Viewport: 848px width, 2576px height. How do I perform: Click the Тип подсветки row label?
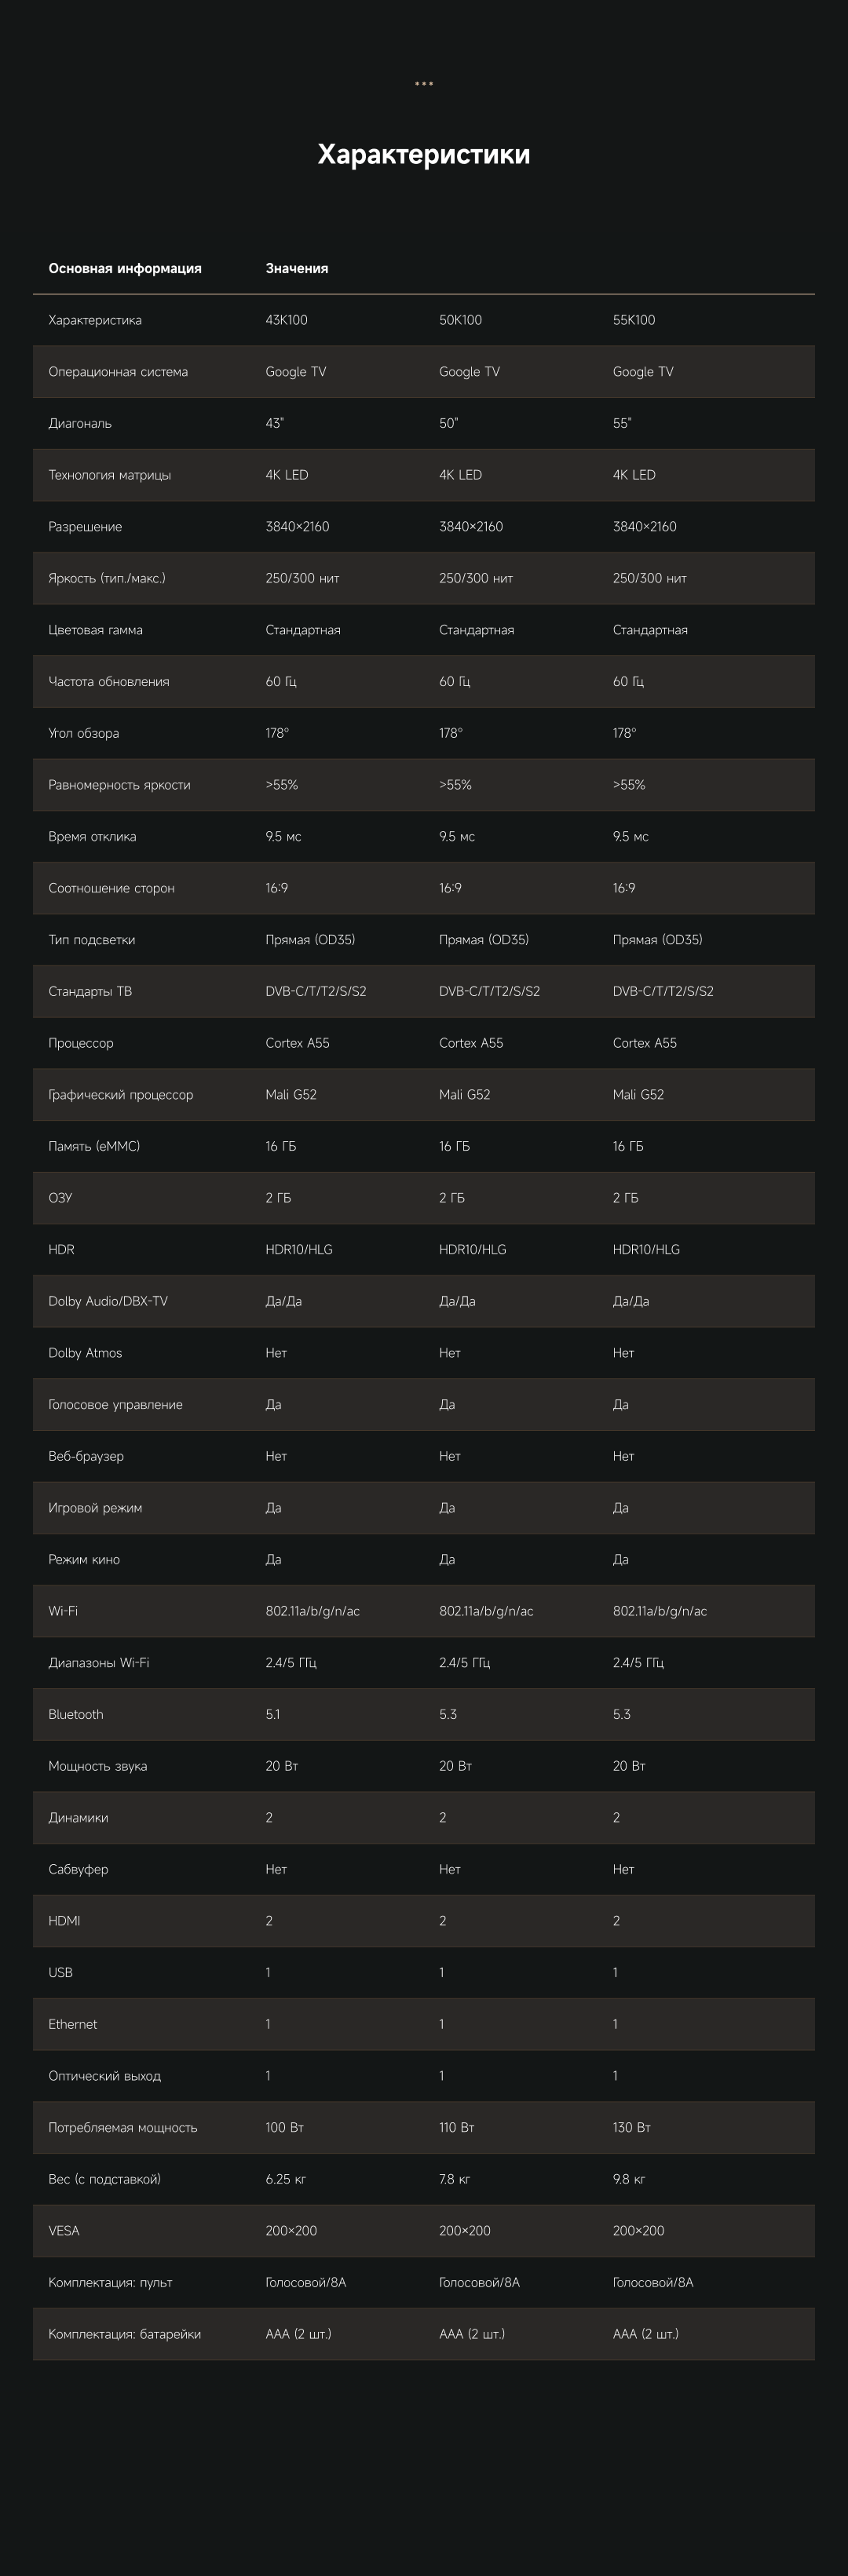pyautogui.click(x=92, y=940)
